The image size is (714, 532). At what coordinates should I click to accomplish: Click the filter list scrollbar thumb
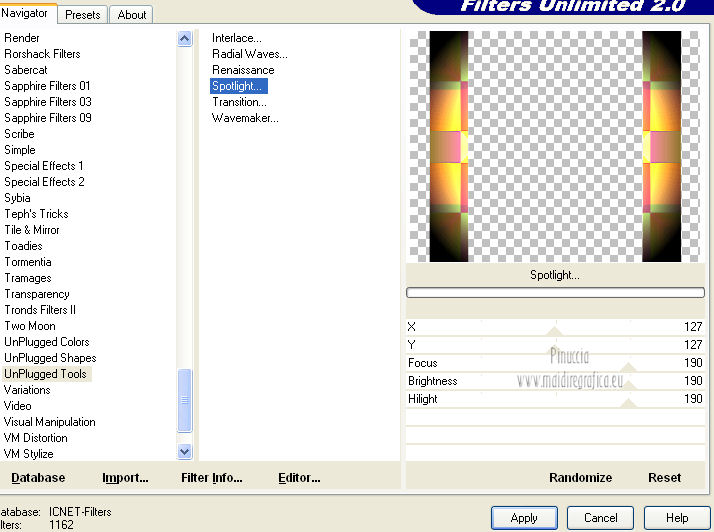[184, 400]
